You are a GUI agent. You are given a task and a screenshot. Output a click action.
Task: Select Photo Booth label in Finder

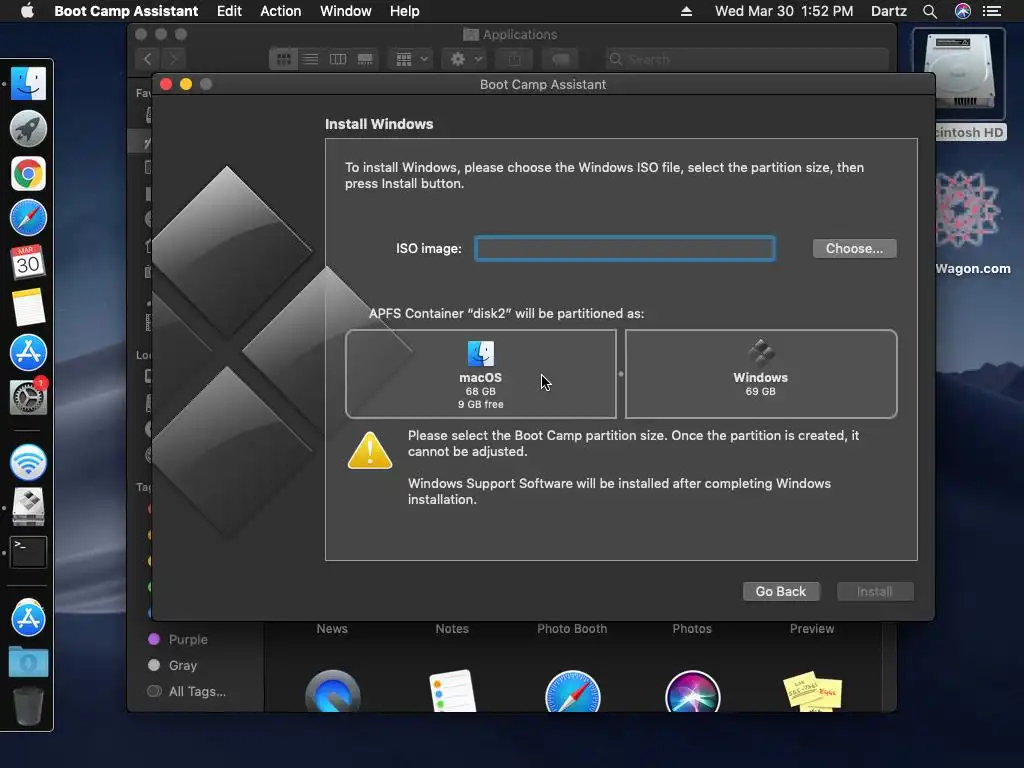click(x=572, y=628)
